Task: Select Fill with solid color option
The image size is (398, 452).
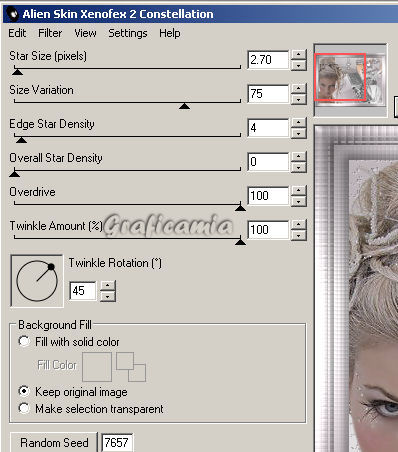Action: click(x=24, y=341)
